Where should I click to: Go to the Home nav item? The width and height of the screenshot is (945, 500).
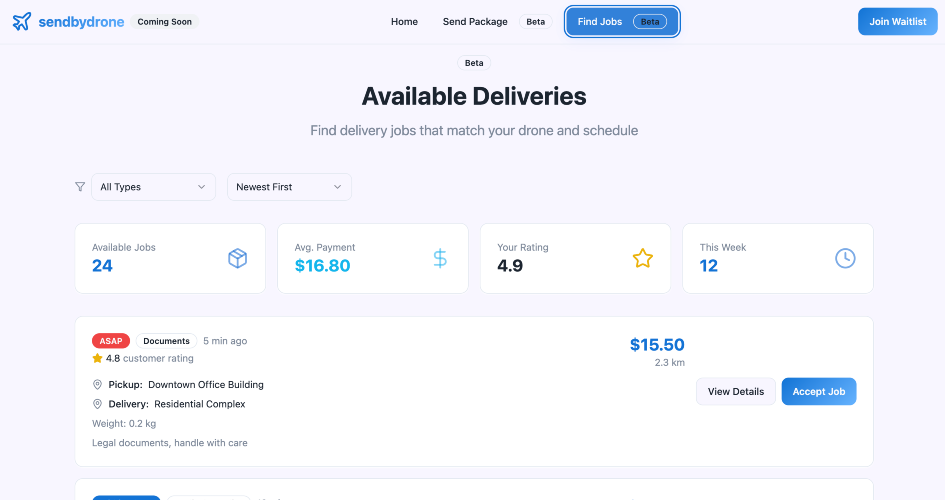point(404,22)
